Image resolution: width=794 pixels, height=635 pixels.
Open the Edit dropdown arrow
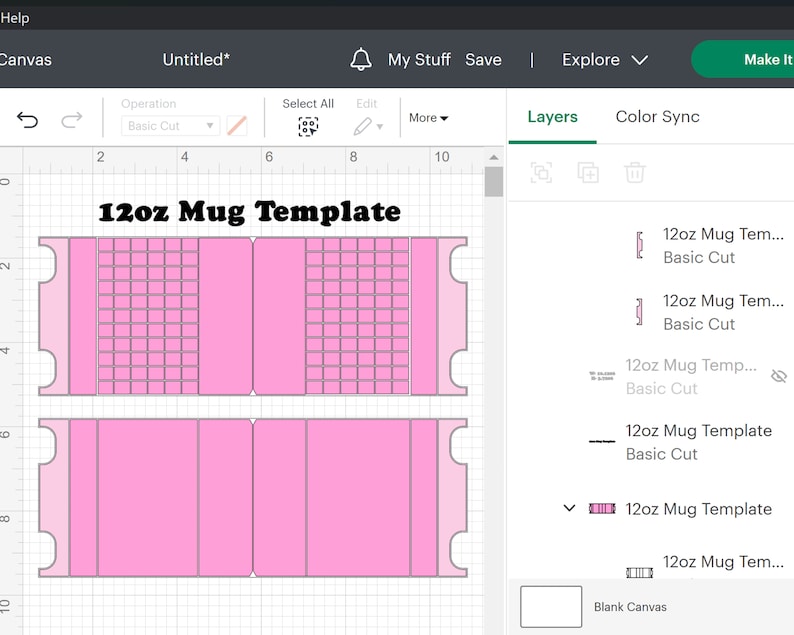[380, 127]
